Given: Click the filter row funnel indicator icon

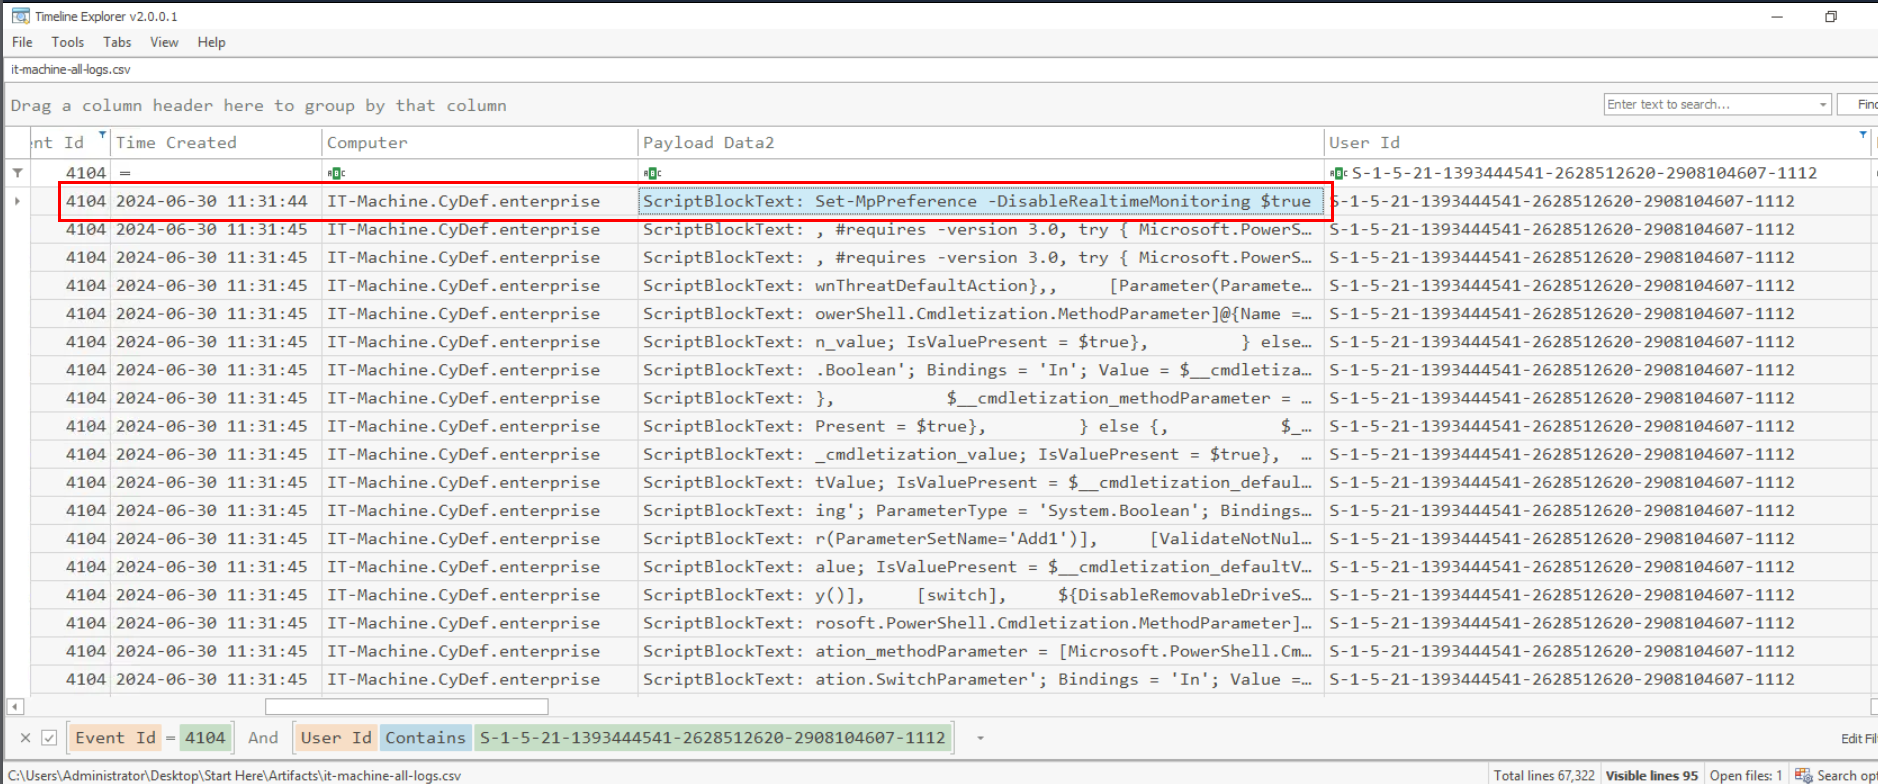Looking at the screenshot, I should tap(17, 173).
